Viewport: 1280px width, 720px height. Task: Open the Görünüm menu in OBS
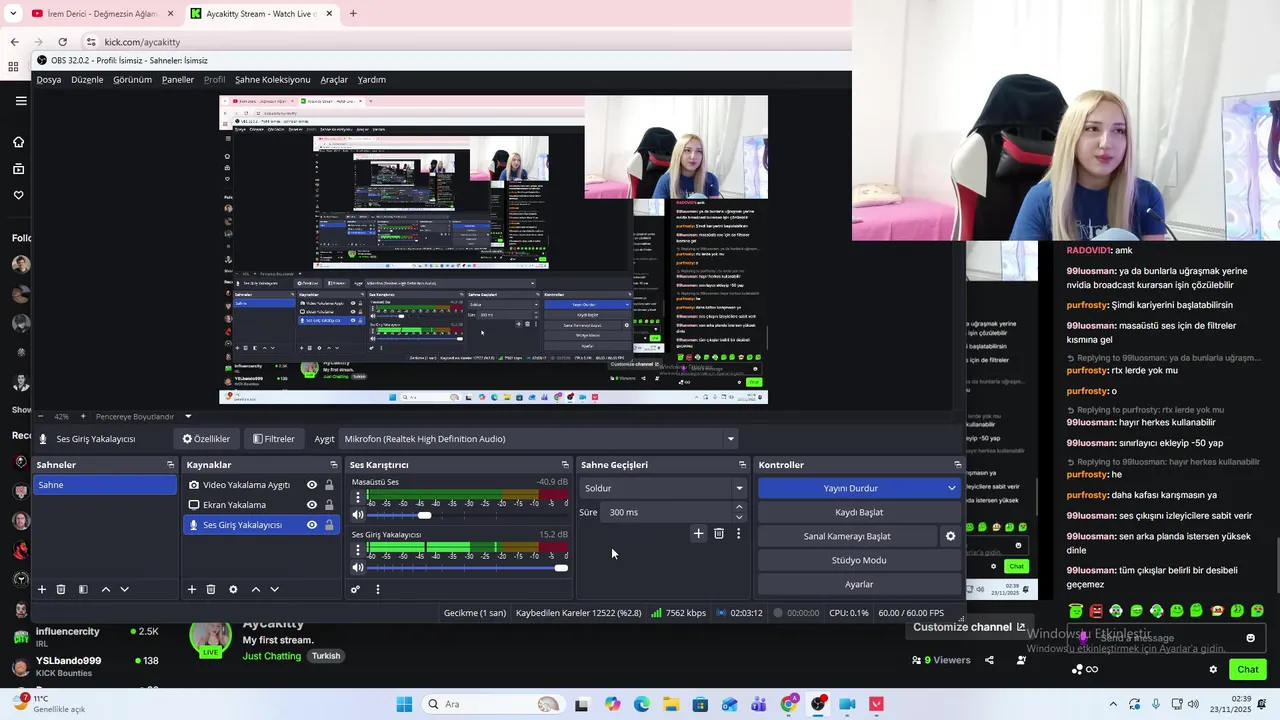pyautogui.click(x=132, y=80)
